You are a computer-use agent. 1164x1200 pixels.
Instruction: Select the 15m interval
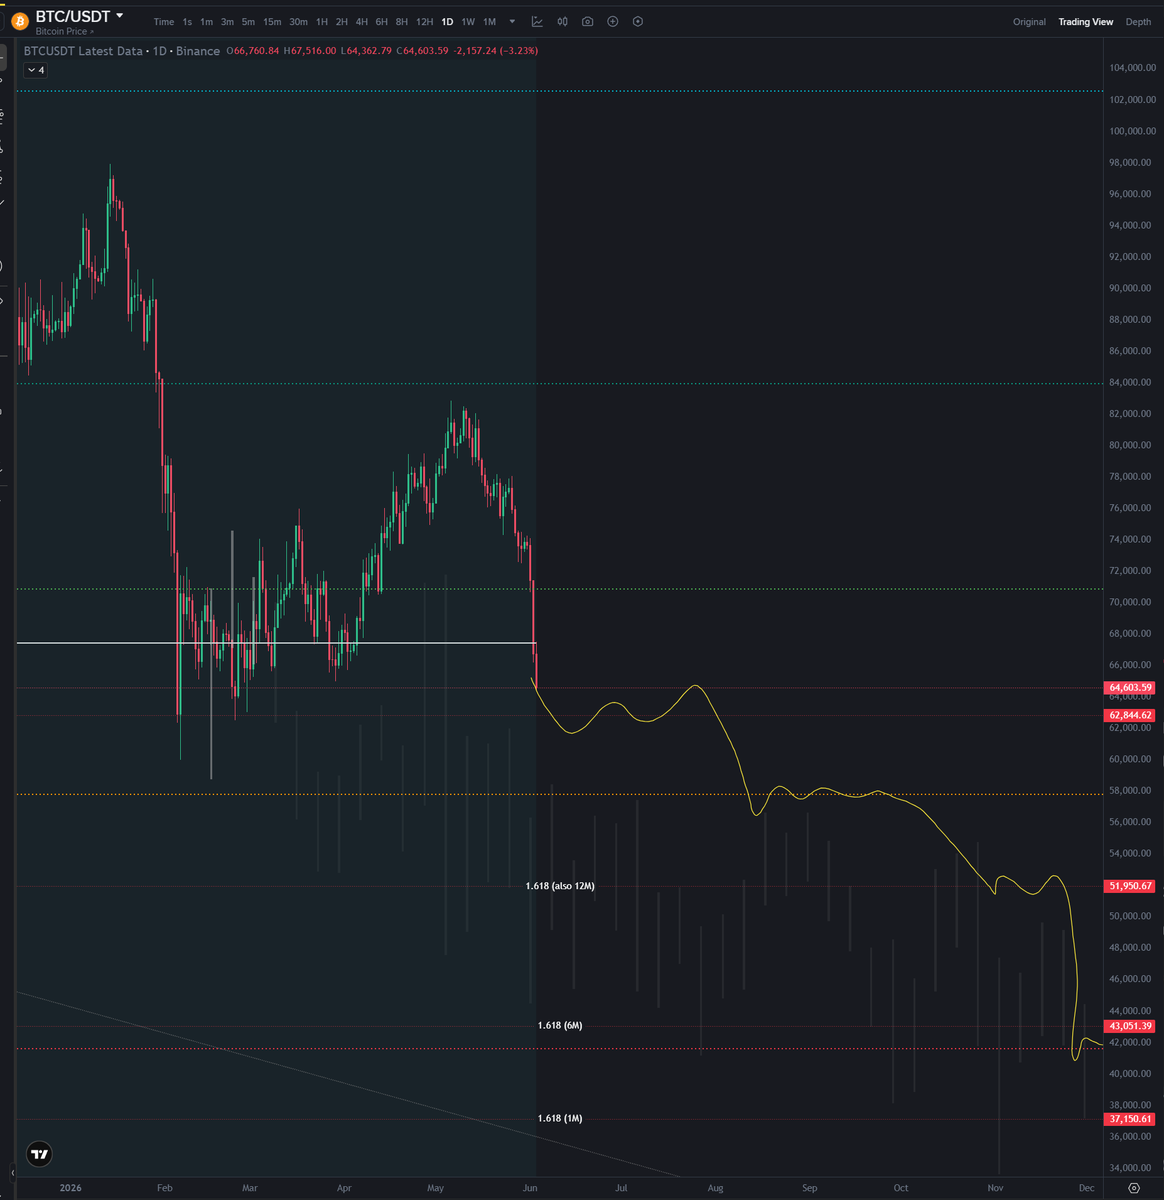[272, 22]
